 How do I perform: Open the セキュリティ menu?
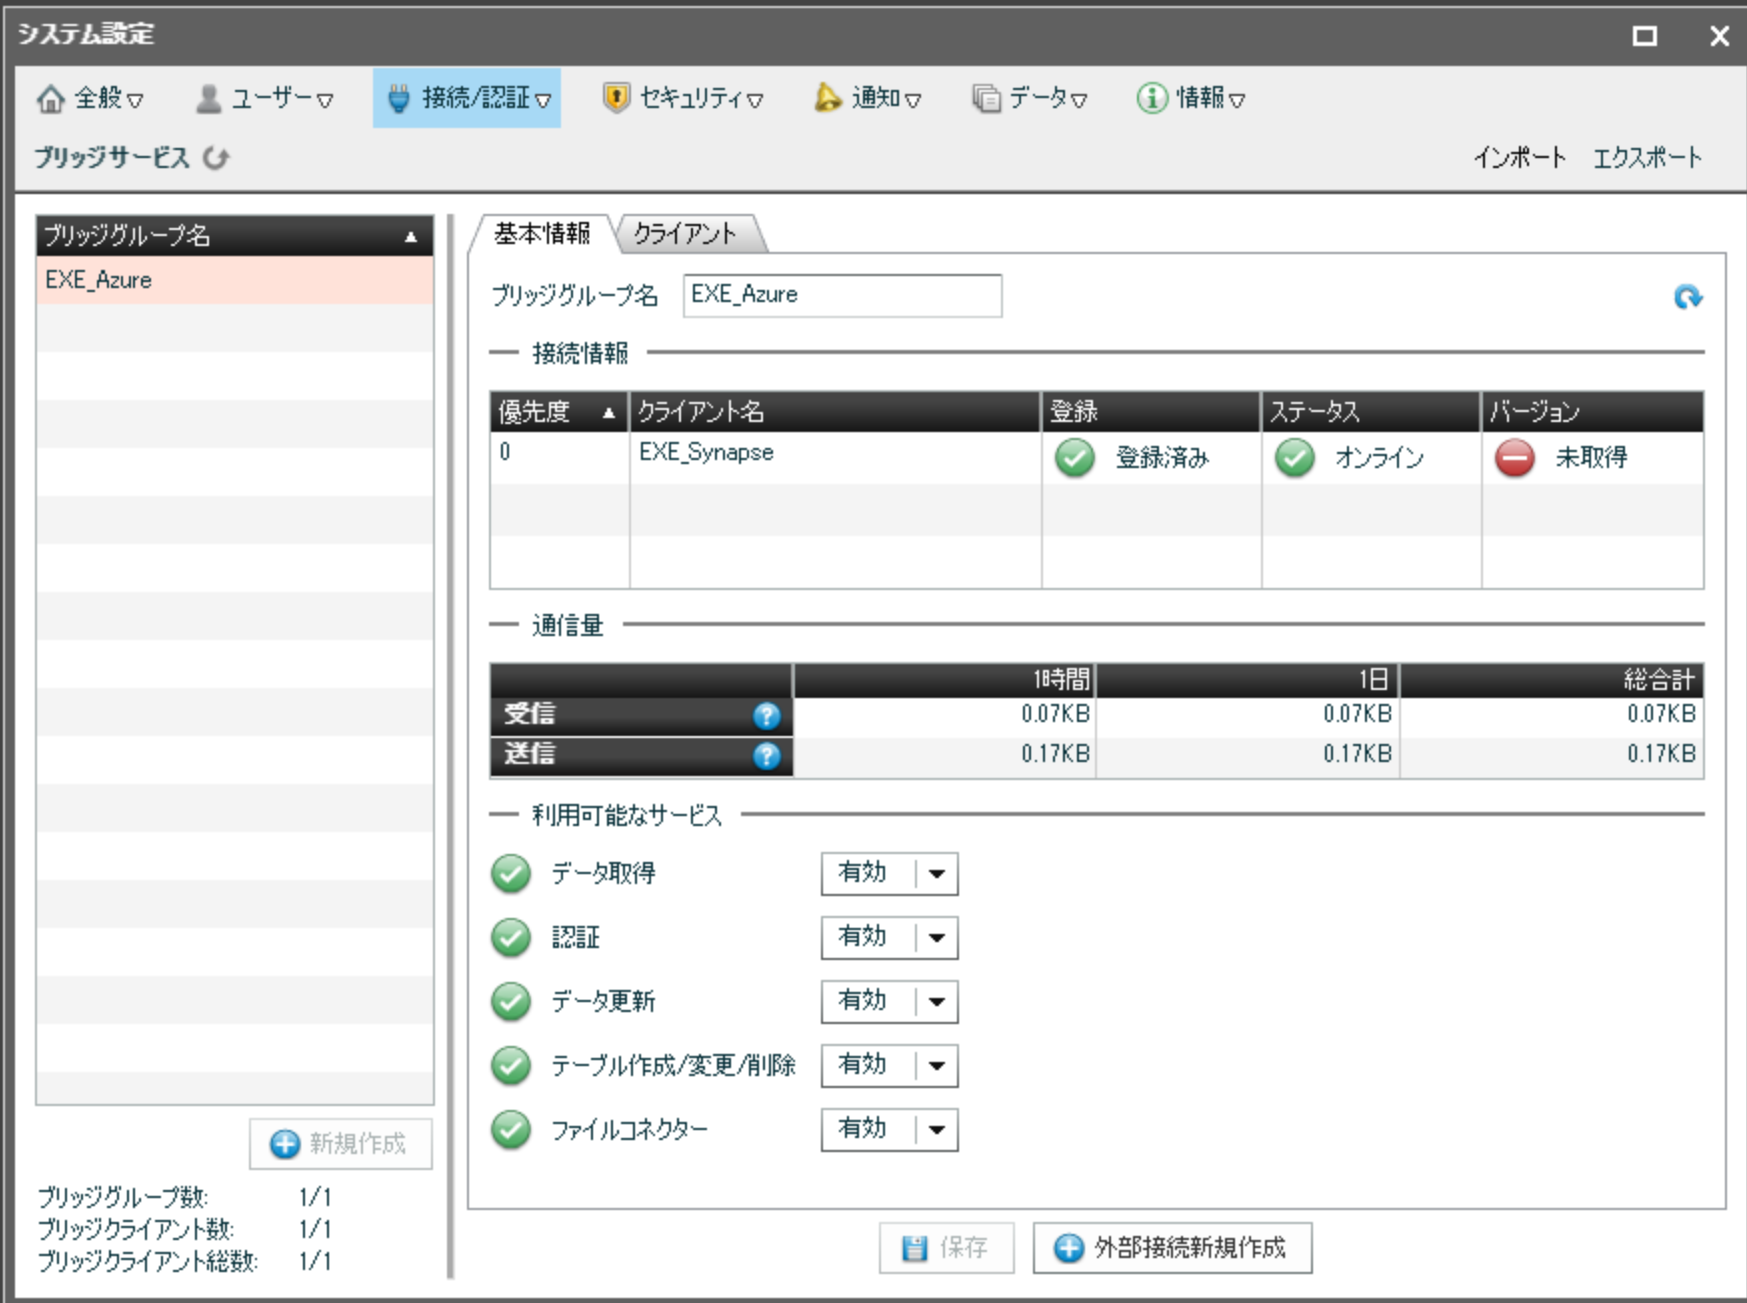click(684, 98)
